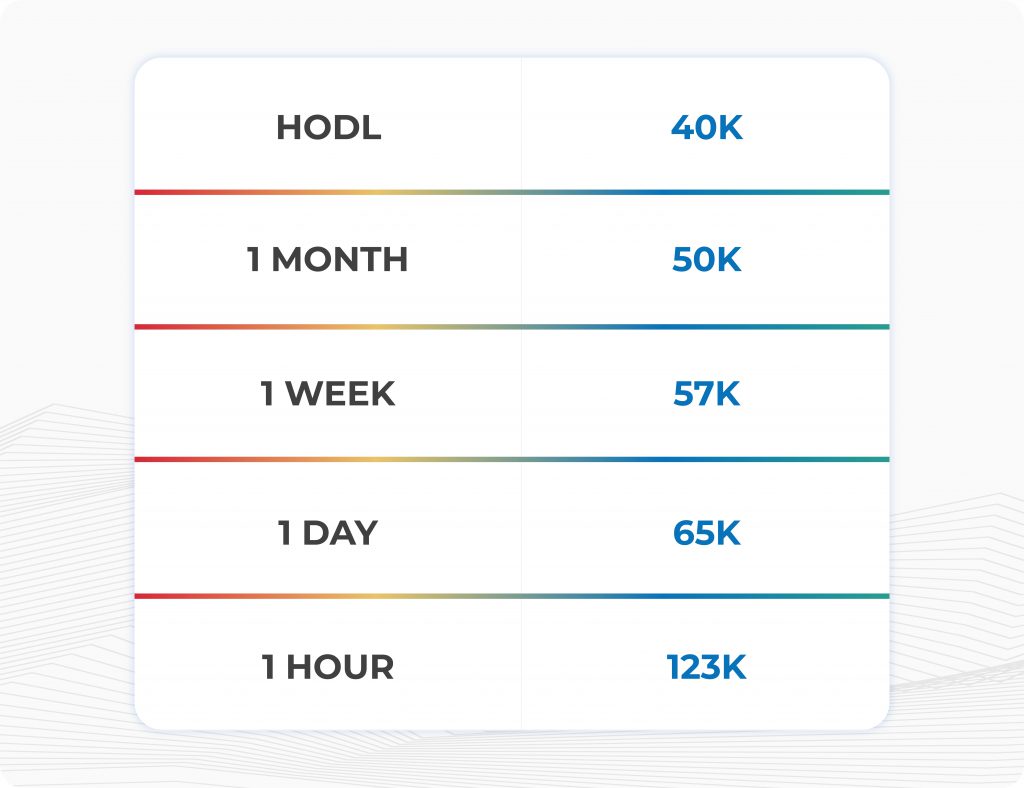The height and width of the screenshot is (788, 1024).
Task: Select the 65K value
Action: click(706, 533)
